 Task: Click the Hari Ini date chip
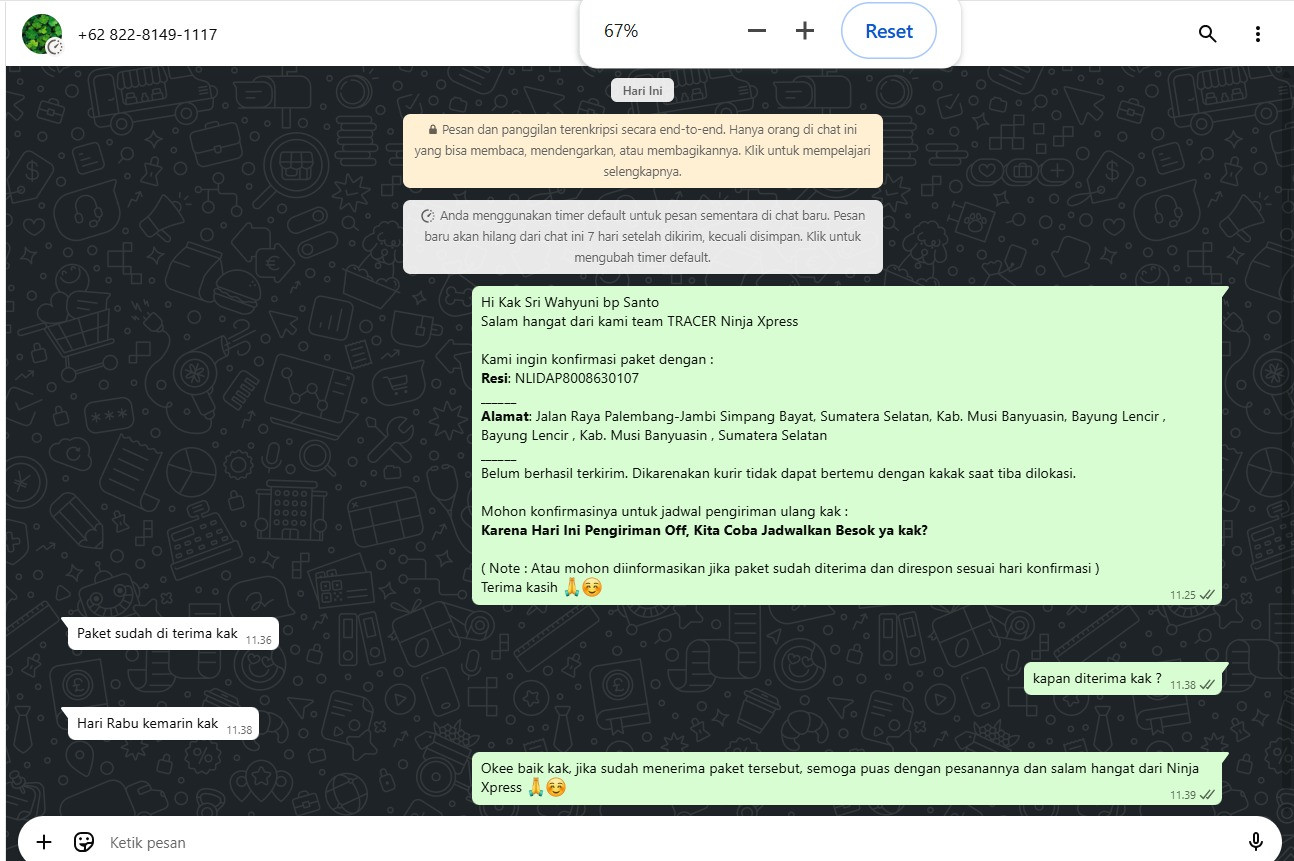tap(642, 90)
